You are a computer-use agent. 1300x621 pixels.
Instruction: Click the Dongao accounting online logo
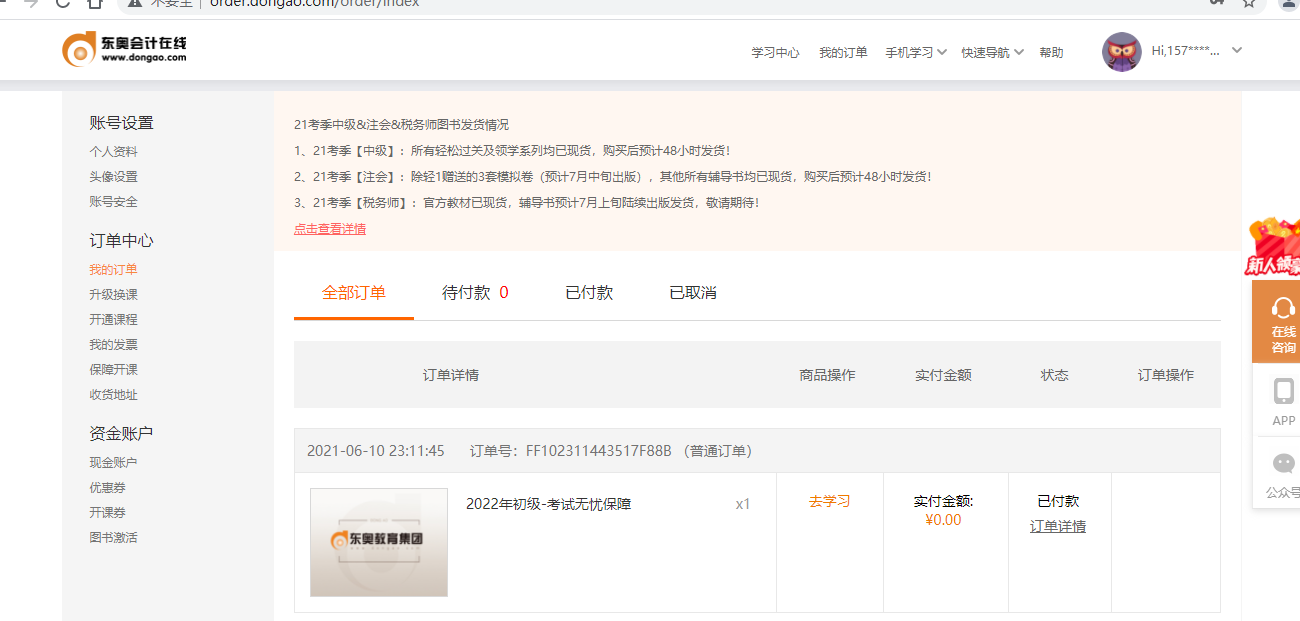click(124, 49)
